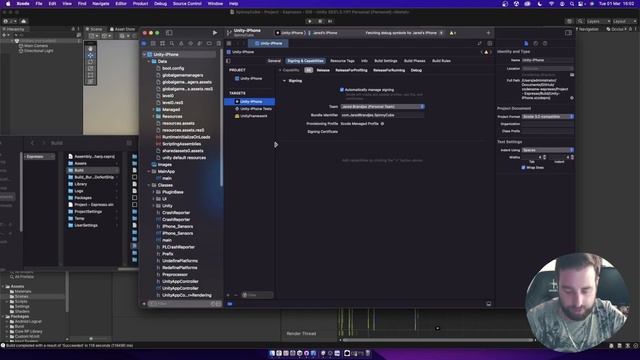Collapse the Signing section
The height and width of the screenshot is (360, 640).
[284, 81]
